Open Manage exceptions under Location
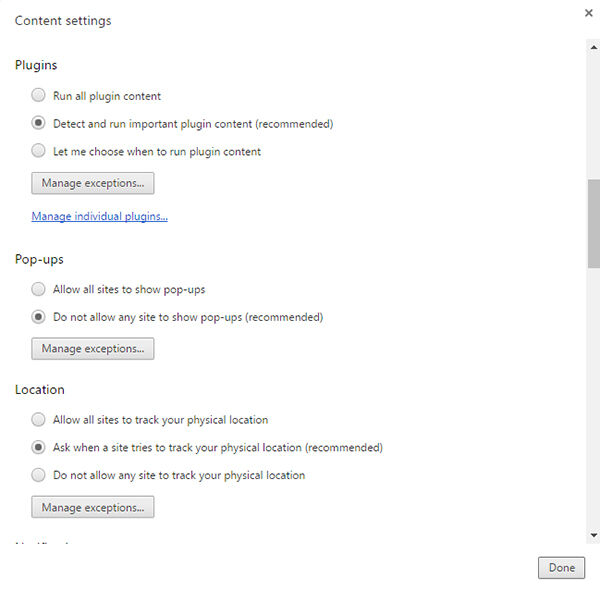600x590 pixels. (x=93, y=507)
